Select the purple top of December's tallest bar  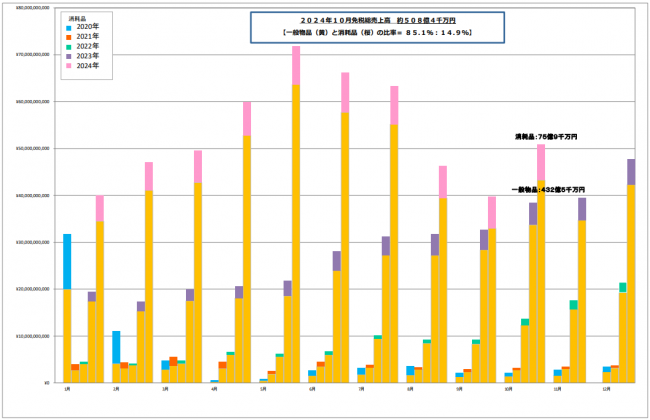[x=631, y=172]
